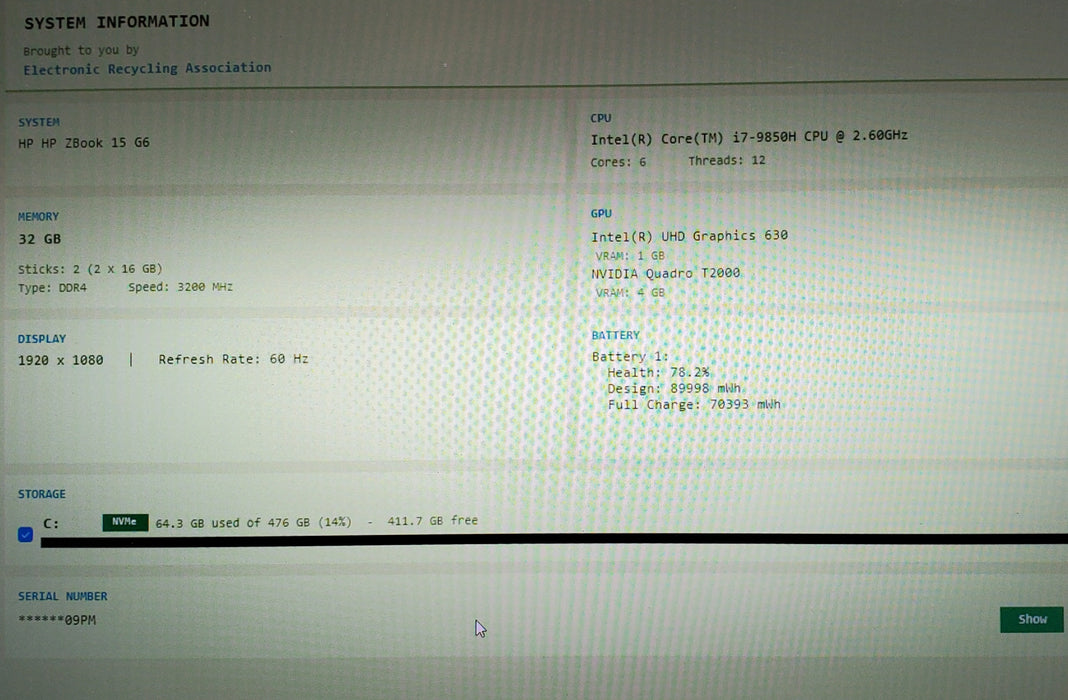Click the Show serial number button
Screen dimensions: 1068x700
point(1031,619)
